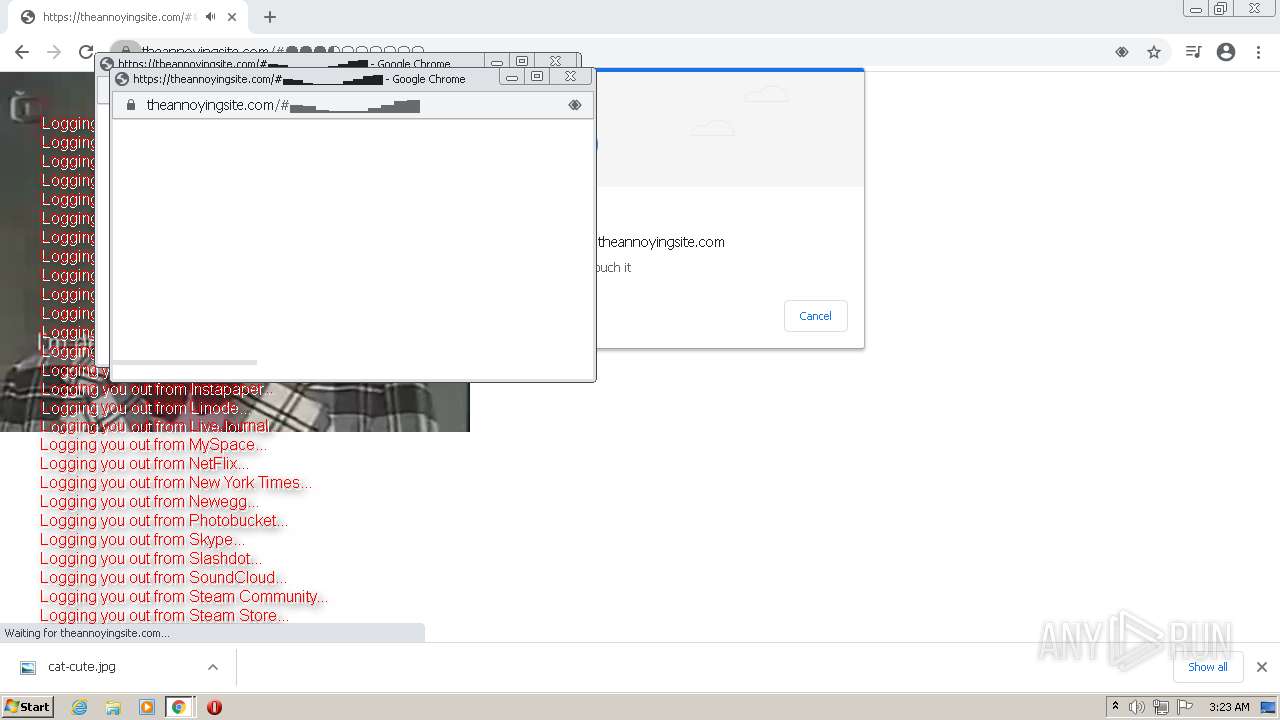Open the Chrome profile avatar menu

click(1226, 52)
